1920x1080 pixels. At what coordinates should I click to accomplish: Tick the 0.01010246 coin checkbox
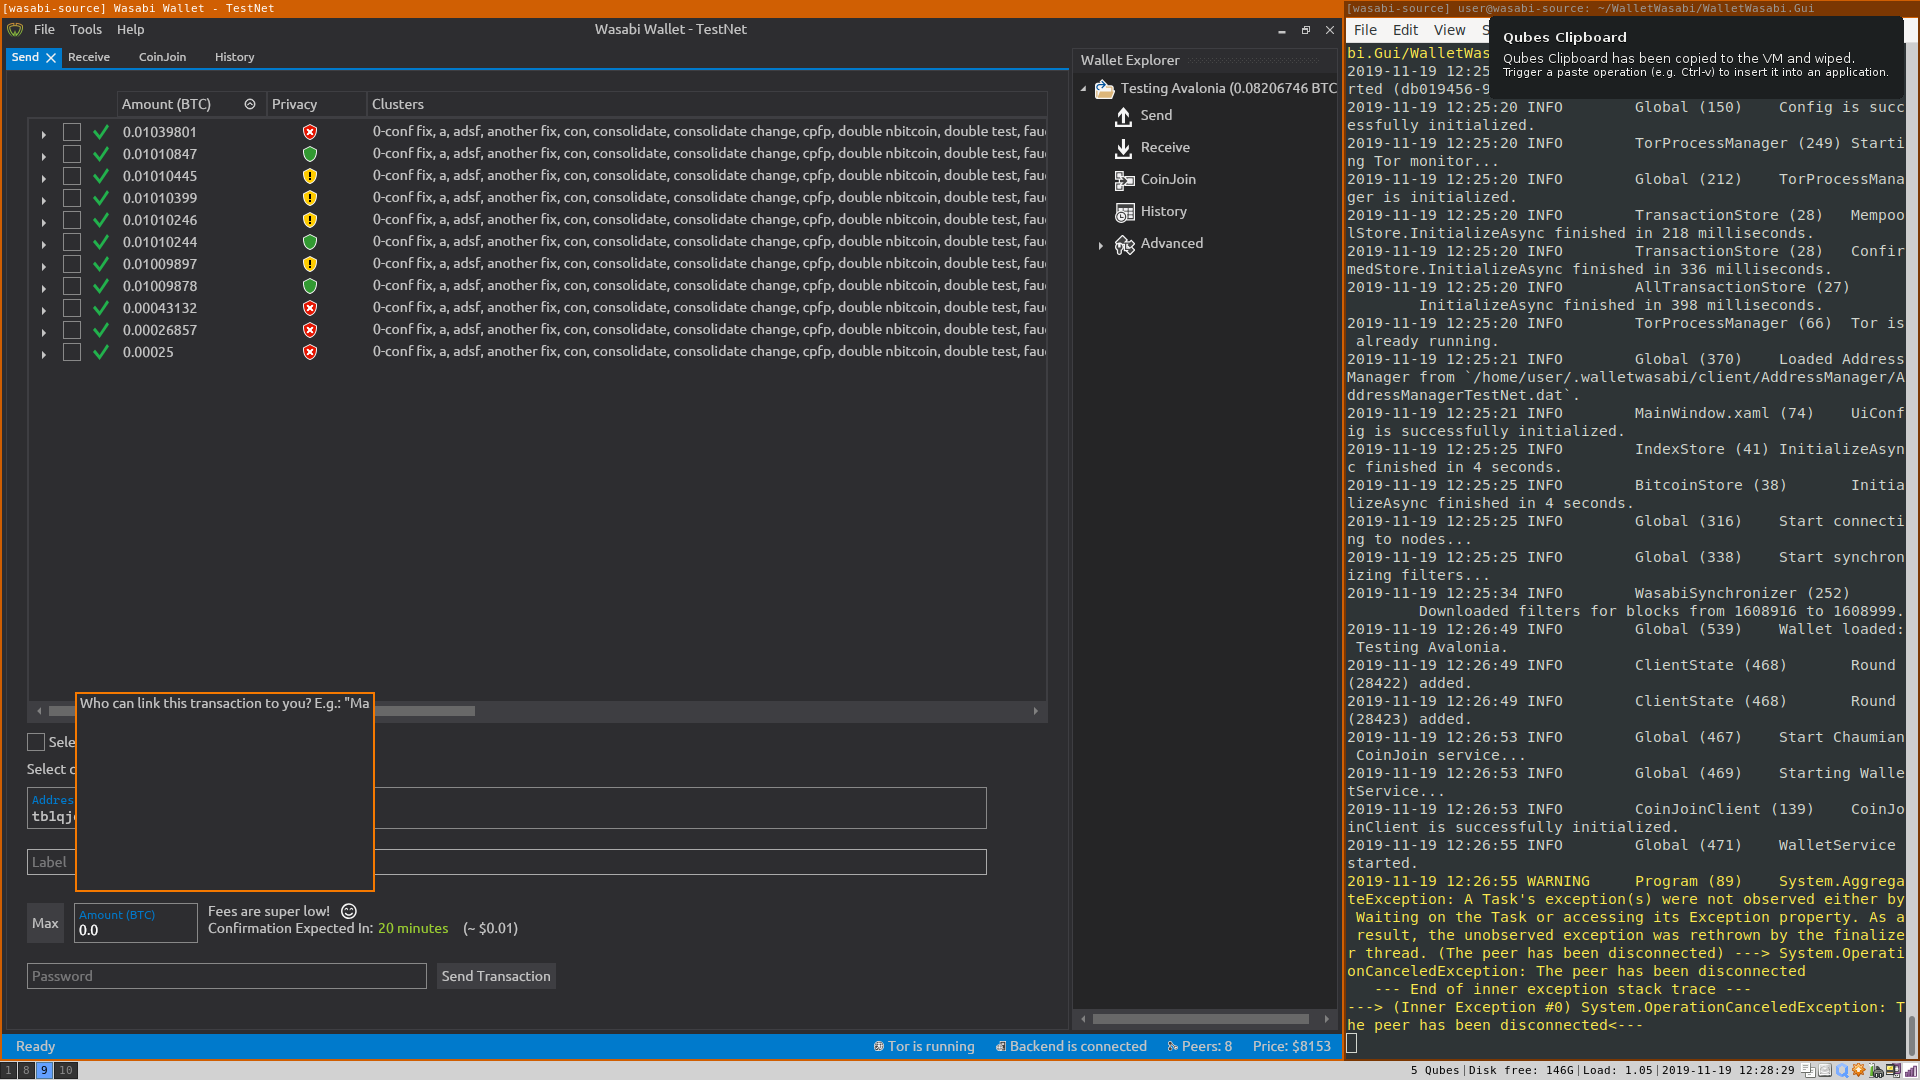(72, 220)
